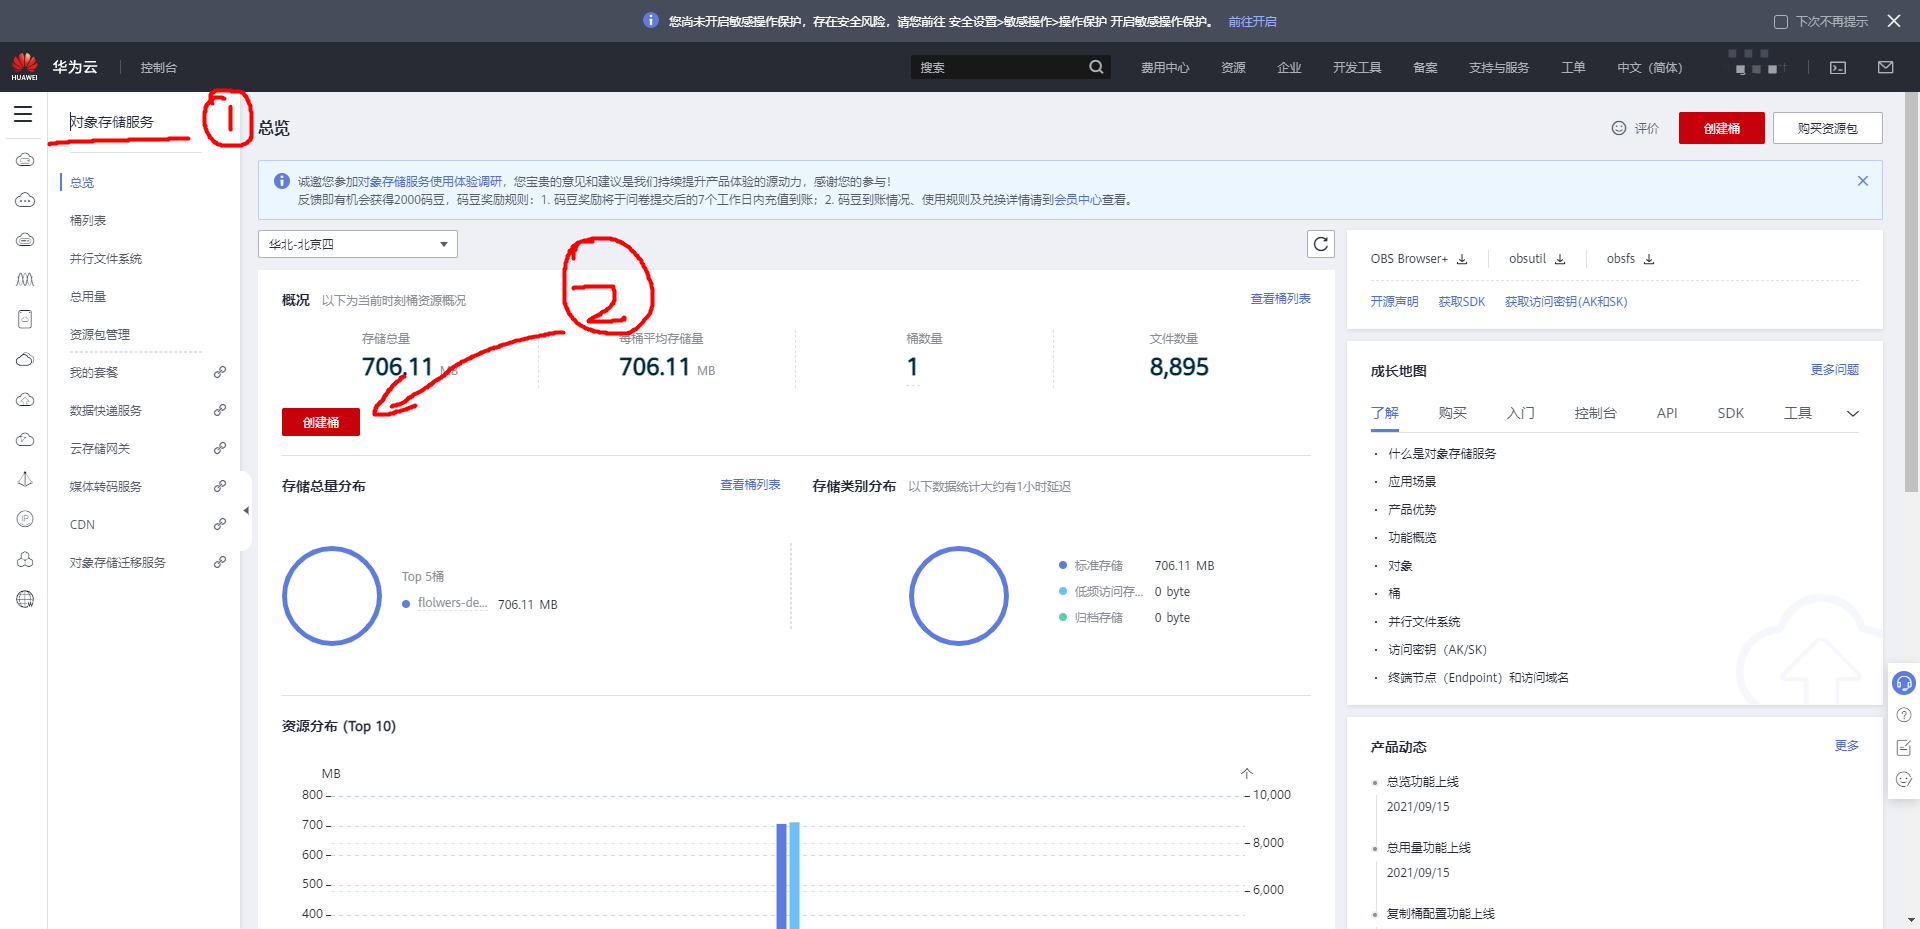Refresh overview with the reload icon
This screenshot has width=1920, height=929.
[1321, 244]
